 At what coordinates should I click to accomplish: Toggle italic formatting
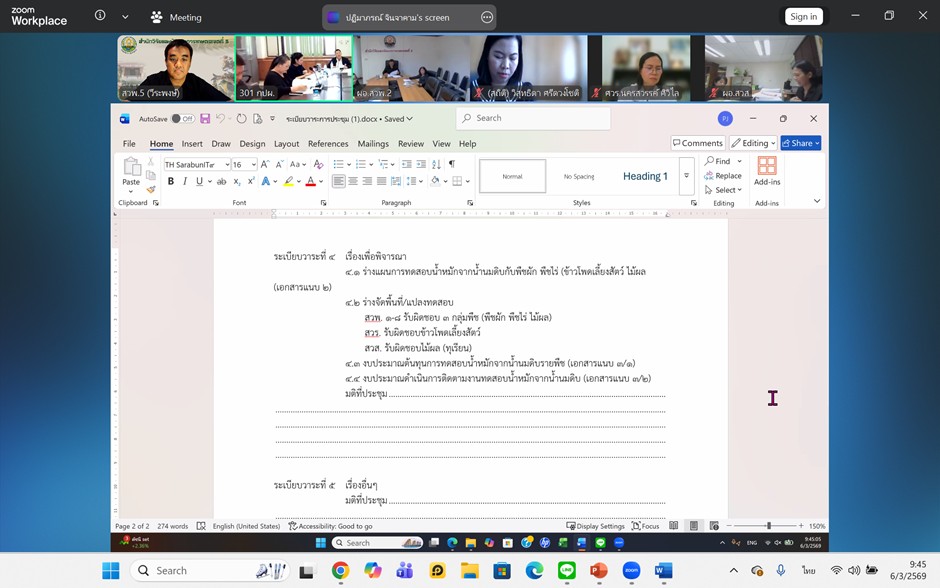[x=185, y=181]
